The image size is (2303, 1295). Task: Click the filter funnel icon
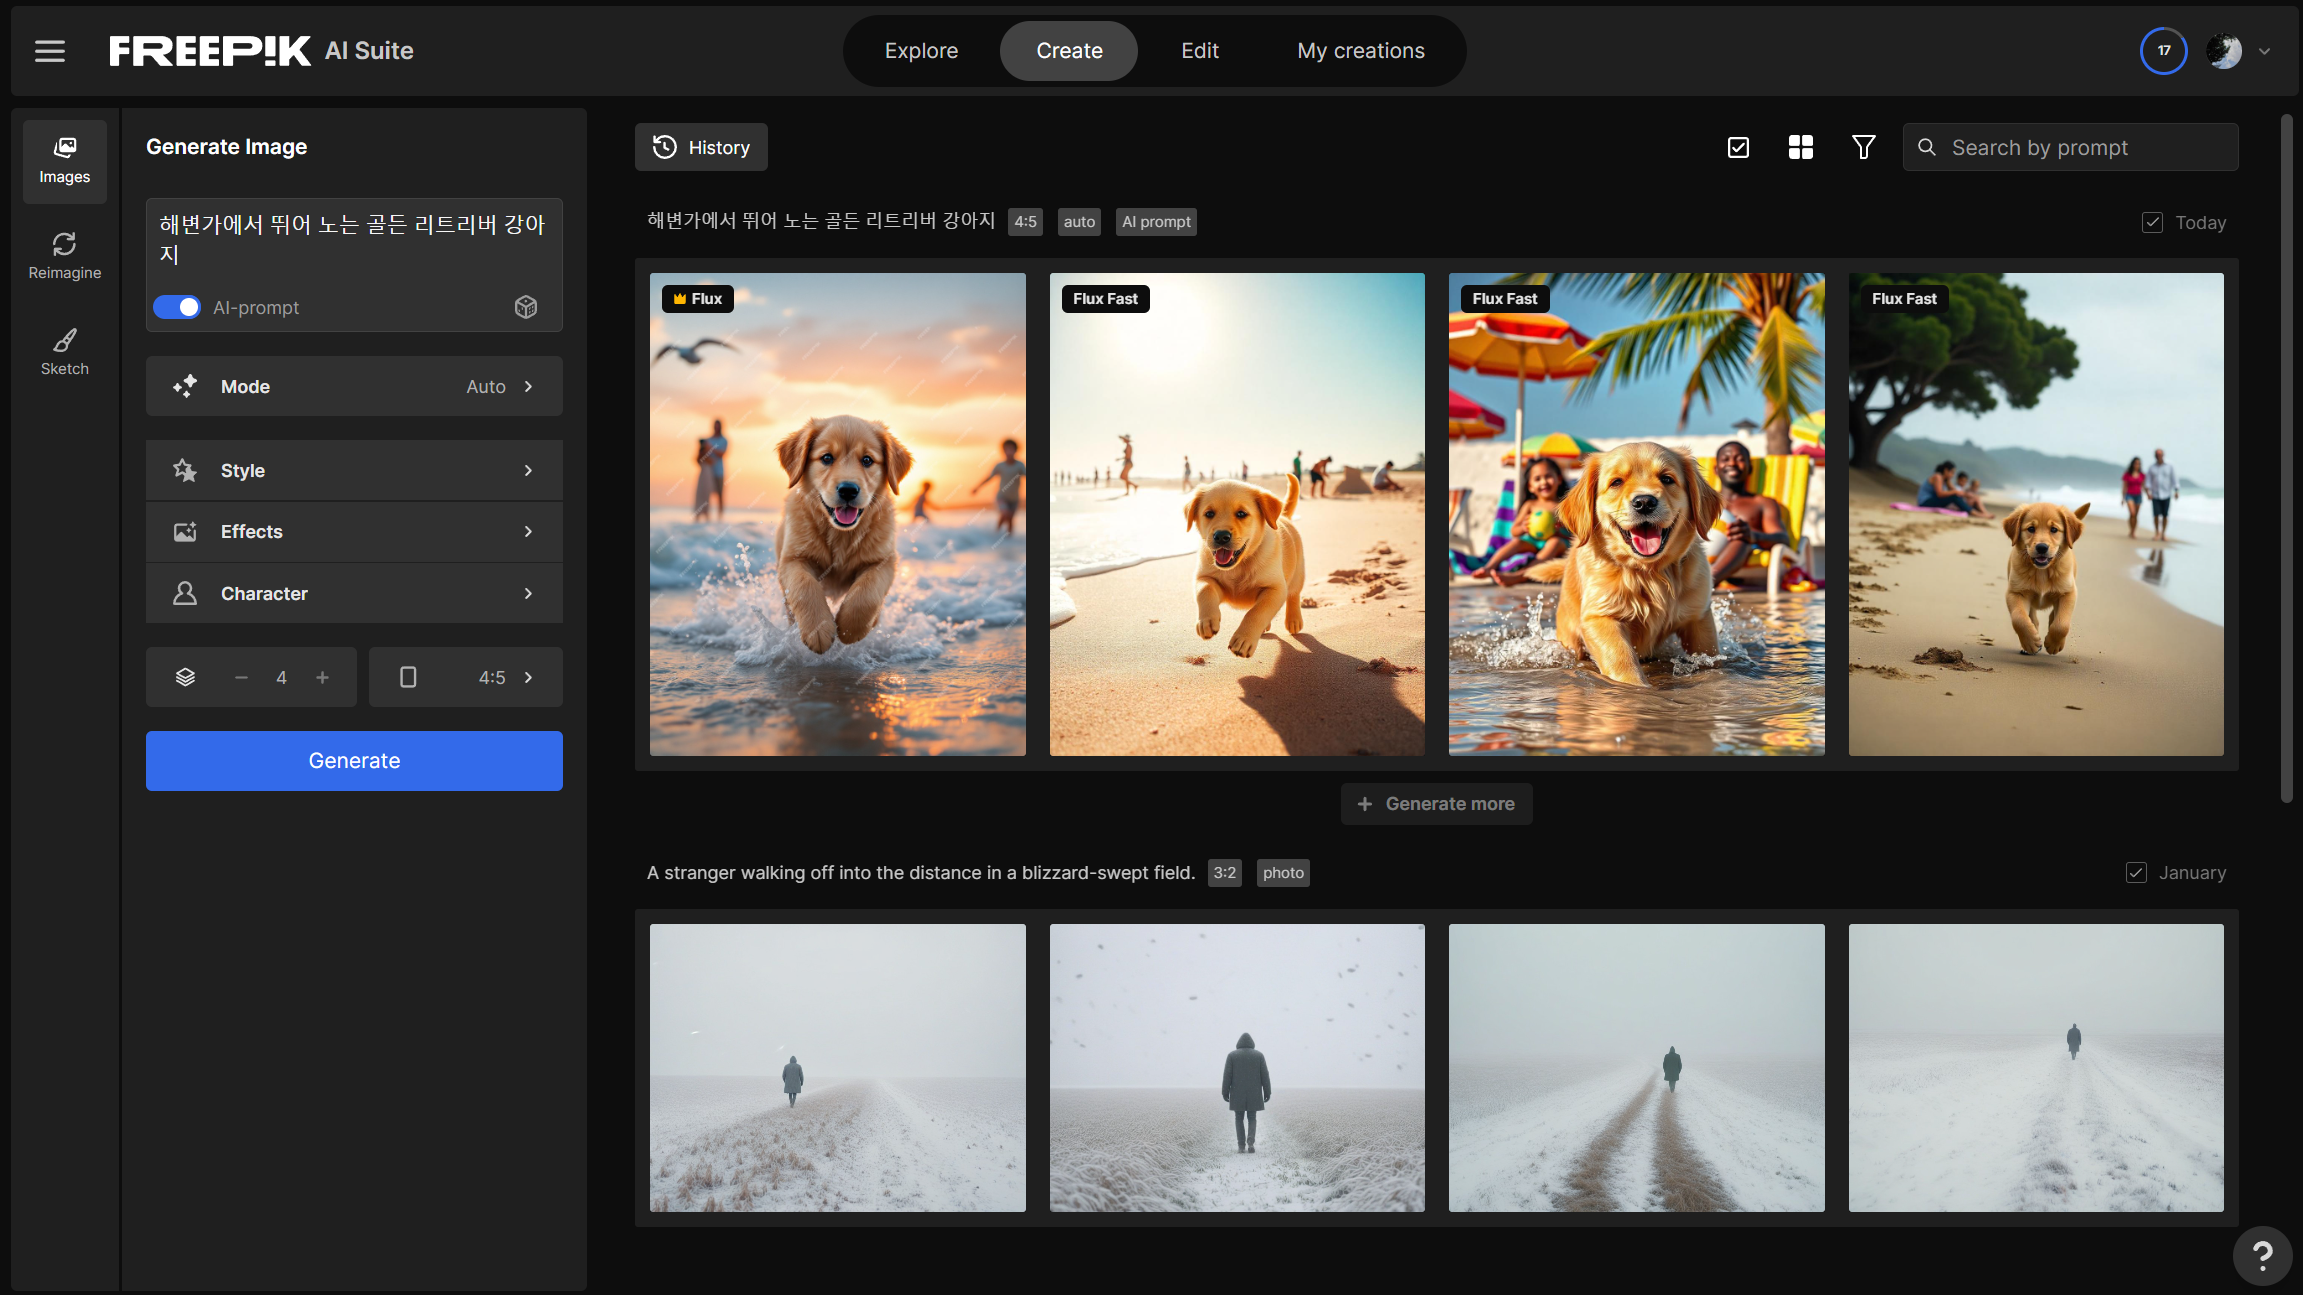click(1863, 148)
